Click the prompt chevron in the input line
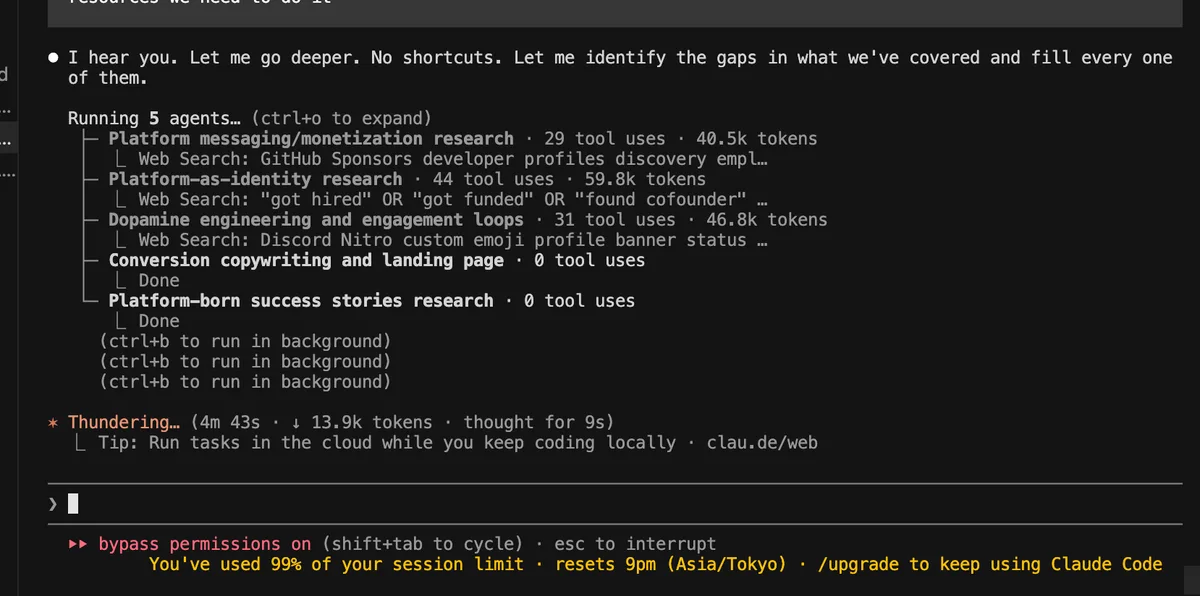The width and height of the screenshot is (1200, 596). pyautogui.click(x=53, y=505)
